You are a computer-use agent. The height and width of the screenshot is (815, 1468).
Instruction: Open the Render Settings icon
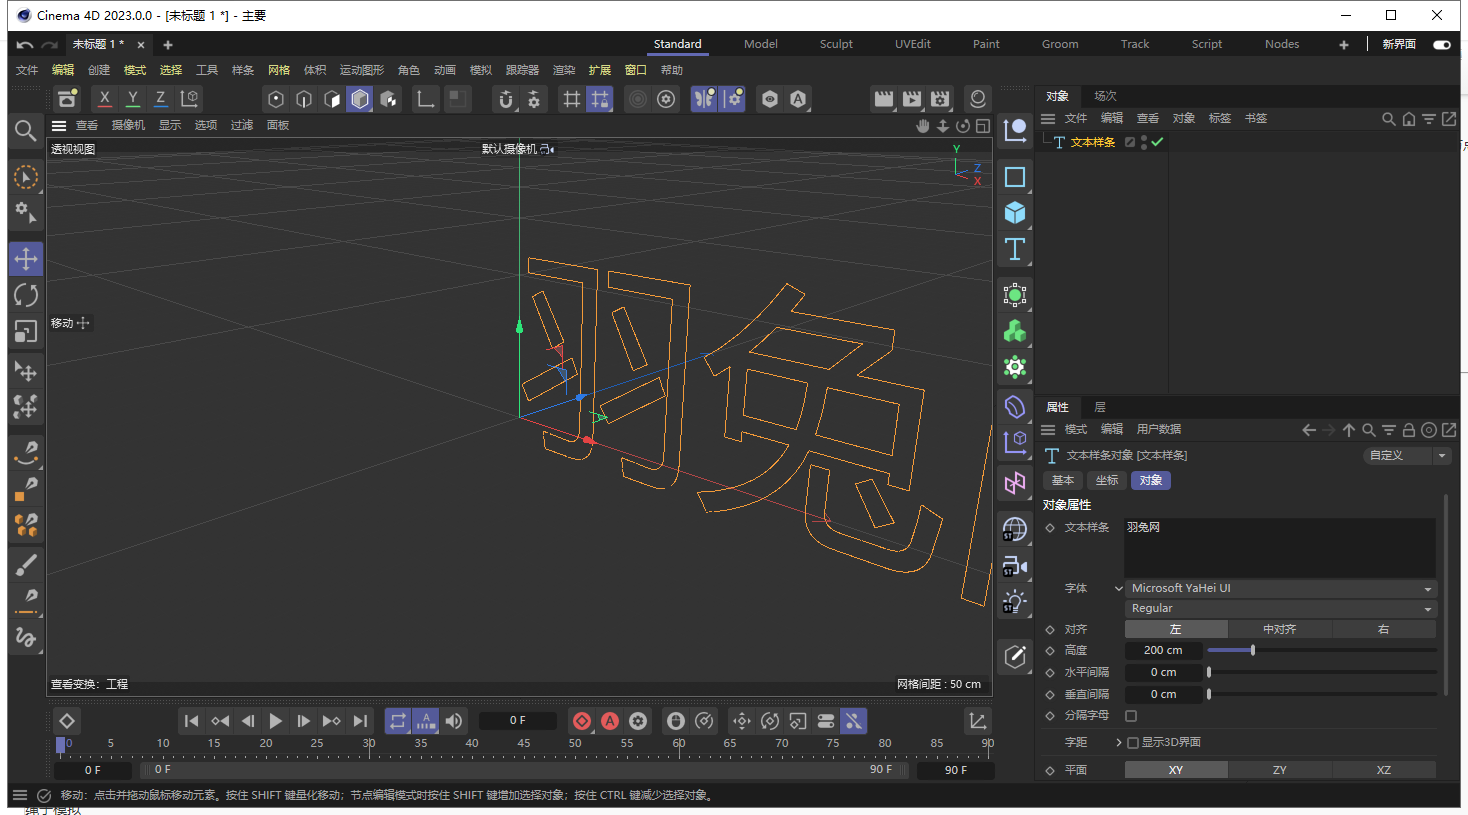click(939, 99)
